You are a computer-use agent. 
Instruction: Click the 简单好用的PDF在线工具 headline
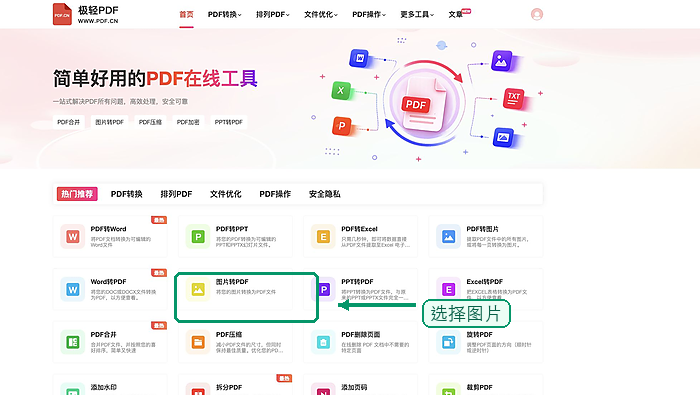point(155,79)
